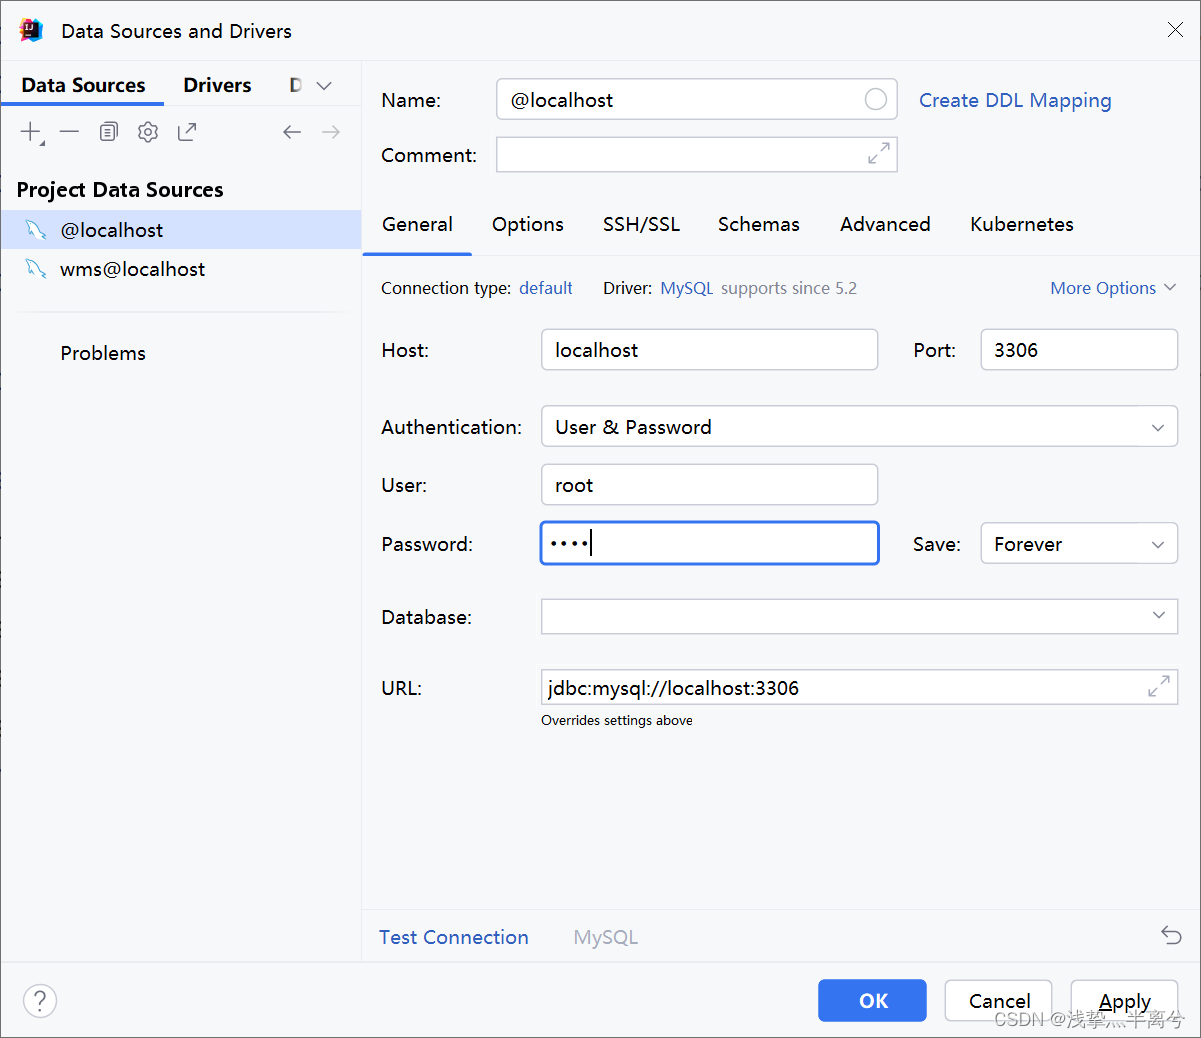Open the Options tab
Viewport: 1201px width, 1038px height.
[x=528, y=224]
